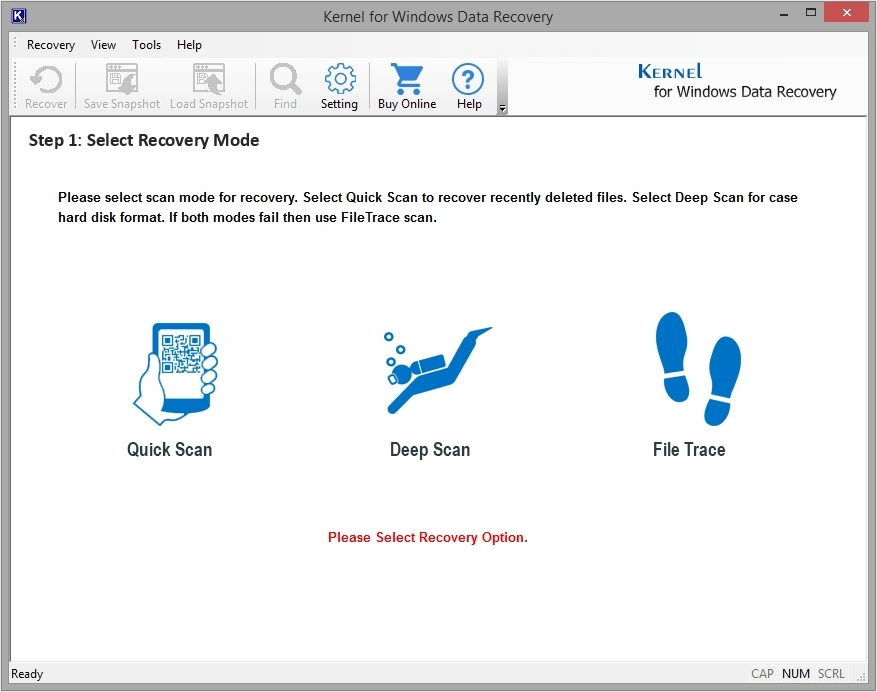Viewport: 877px width, 692px height.
Task: Click the Find magnifier icon
Action: pos(285,79)
